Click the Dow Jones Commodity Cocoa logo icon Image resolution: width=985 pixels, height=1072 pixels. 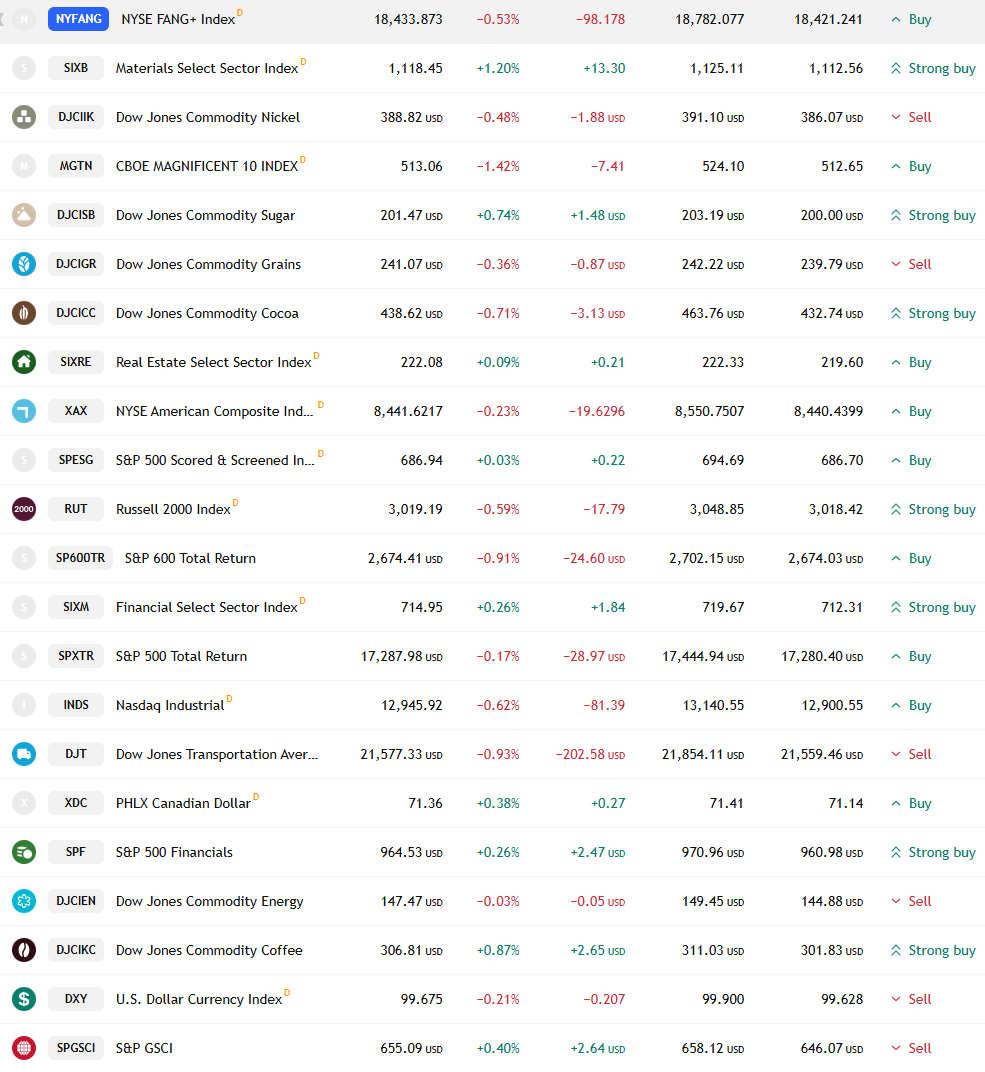click(x=24, y=313)
